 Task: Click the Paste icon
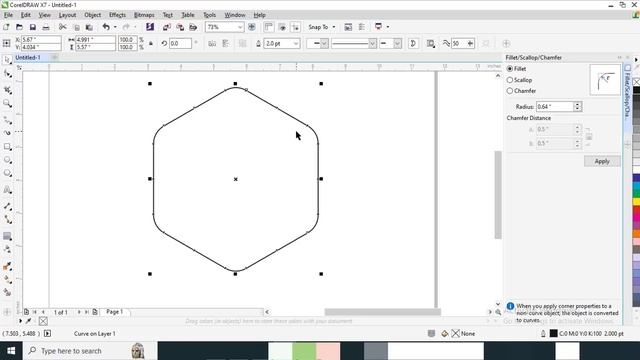tap(89, 27)
